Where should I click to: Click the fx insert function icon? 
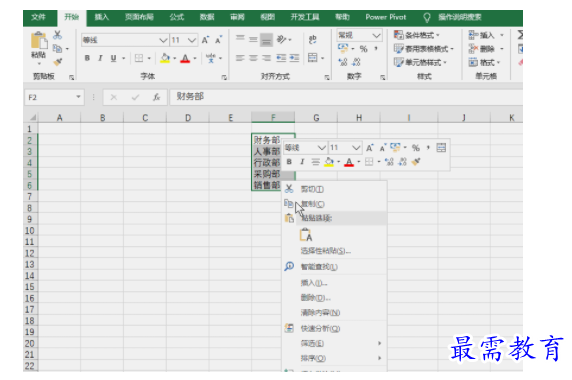[156, 97]
